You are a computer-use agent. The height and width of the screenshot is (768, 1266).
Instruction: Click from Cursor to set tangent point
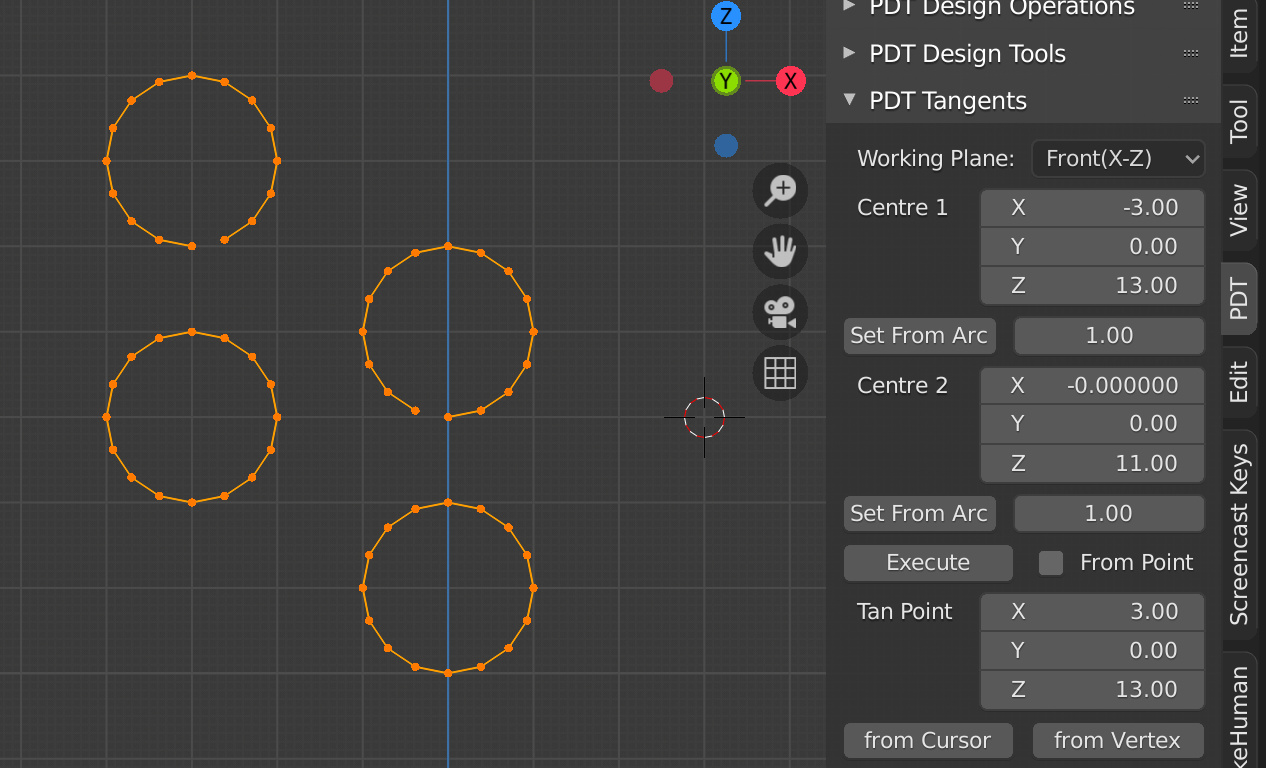928,740
